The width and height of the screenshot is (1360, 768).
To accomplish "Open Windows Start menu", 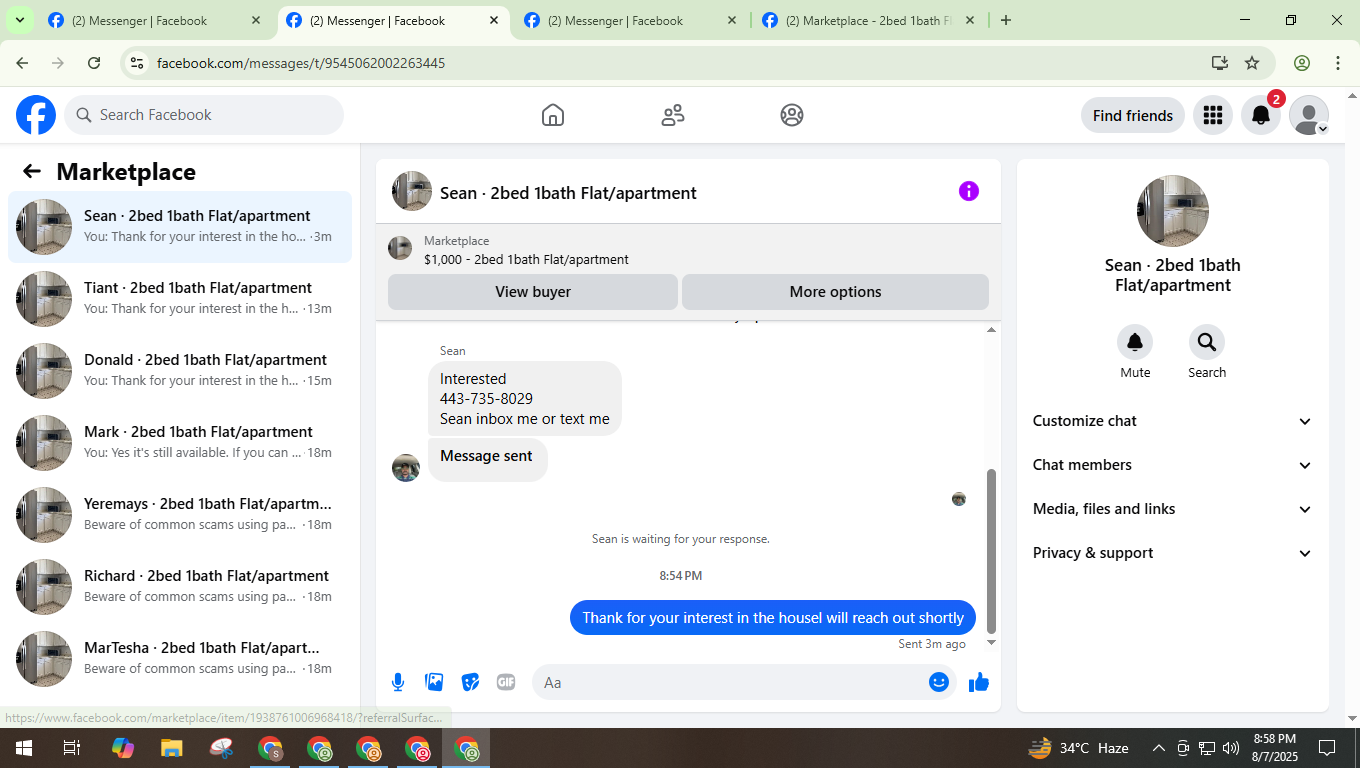I will (23, 748).
